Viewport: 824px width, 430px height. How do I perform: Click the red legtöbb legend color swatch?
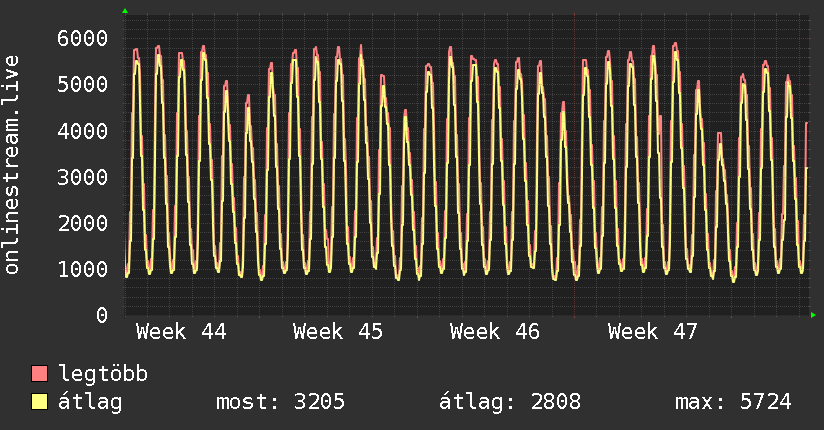coord(39,375)
